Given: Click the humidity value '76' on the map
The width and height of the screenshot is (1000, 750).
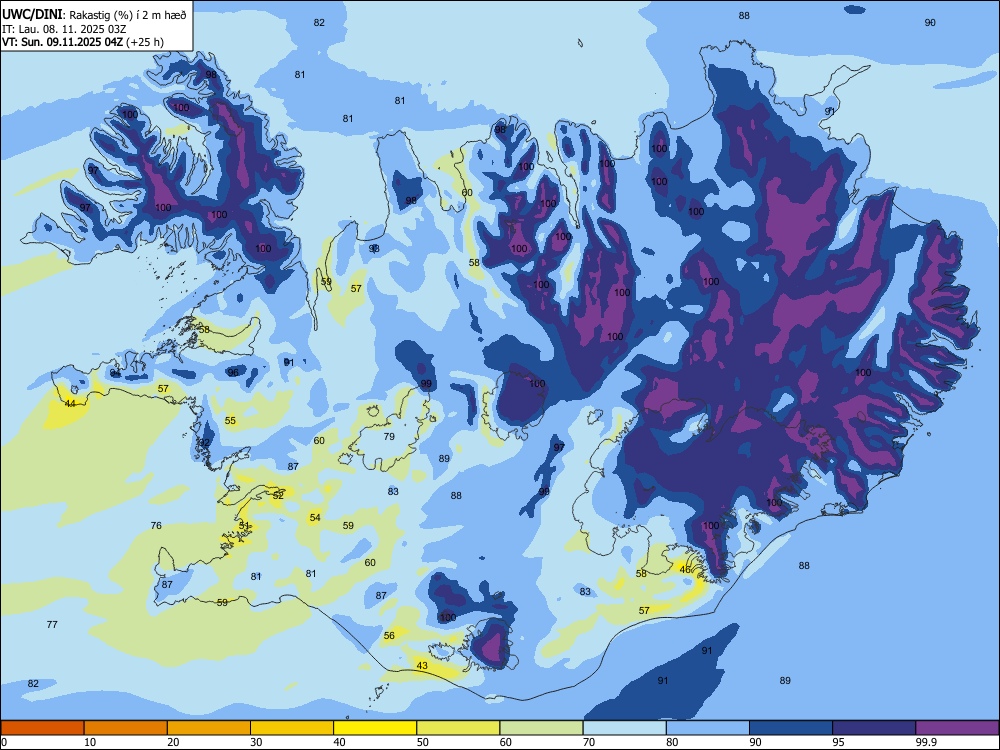Looking at the screenshot, I should 156,526.
